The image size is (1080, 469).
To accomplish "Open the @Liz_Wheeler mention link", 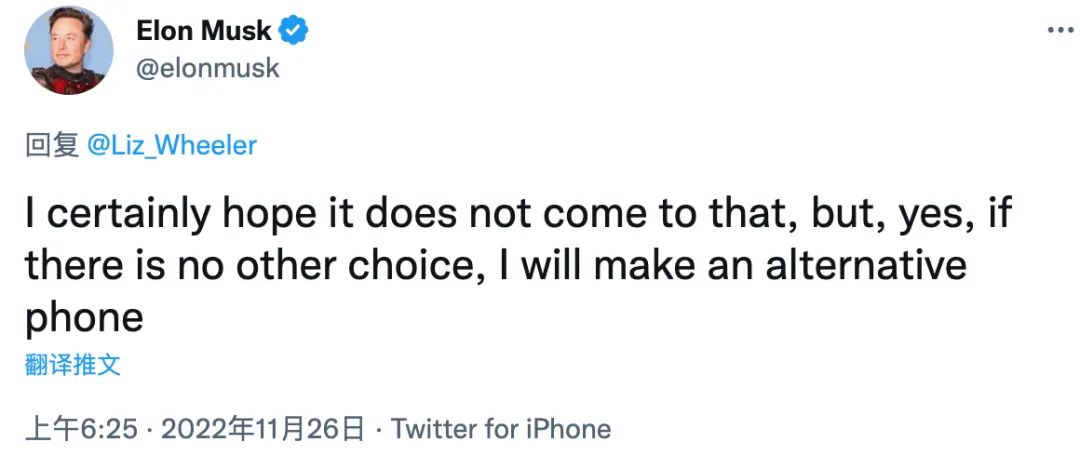I will pyautogui.click(x=172, y=145).
